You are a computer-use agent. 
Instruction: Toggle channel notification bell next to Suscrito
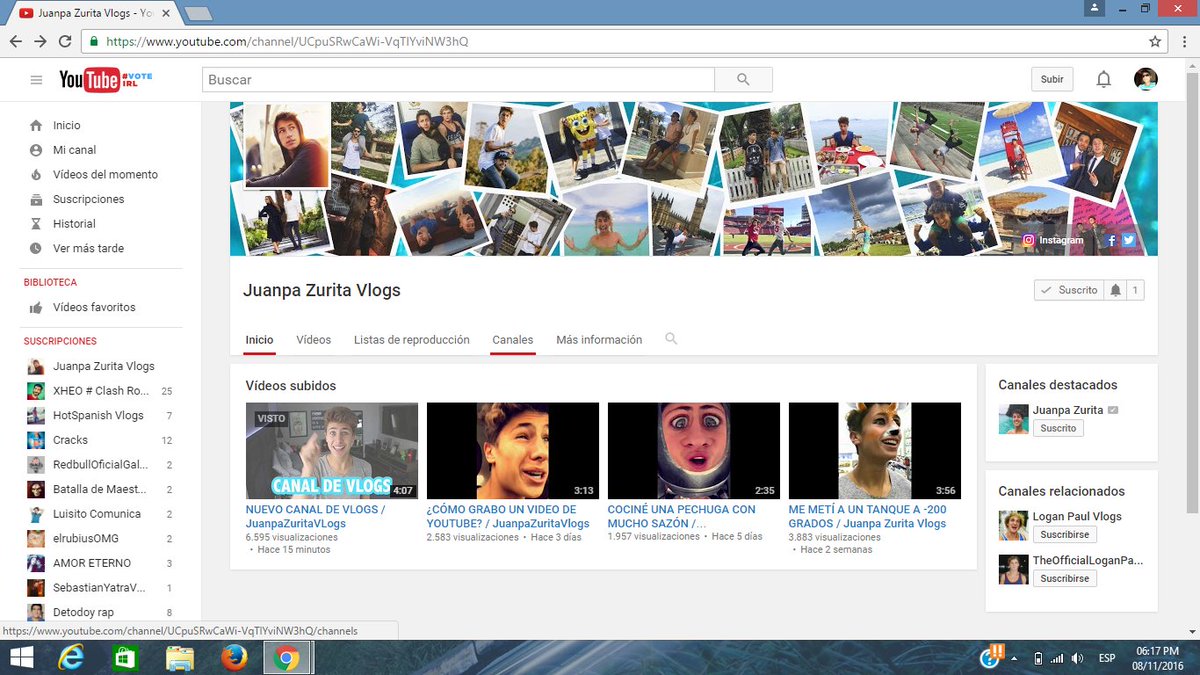pyautogui.click(x=1115, y=290)
